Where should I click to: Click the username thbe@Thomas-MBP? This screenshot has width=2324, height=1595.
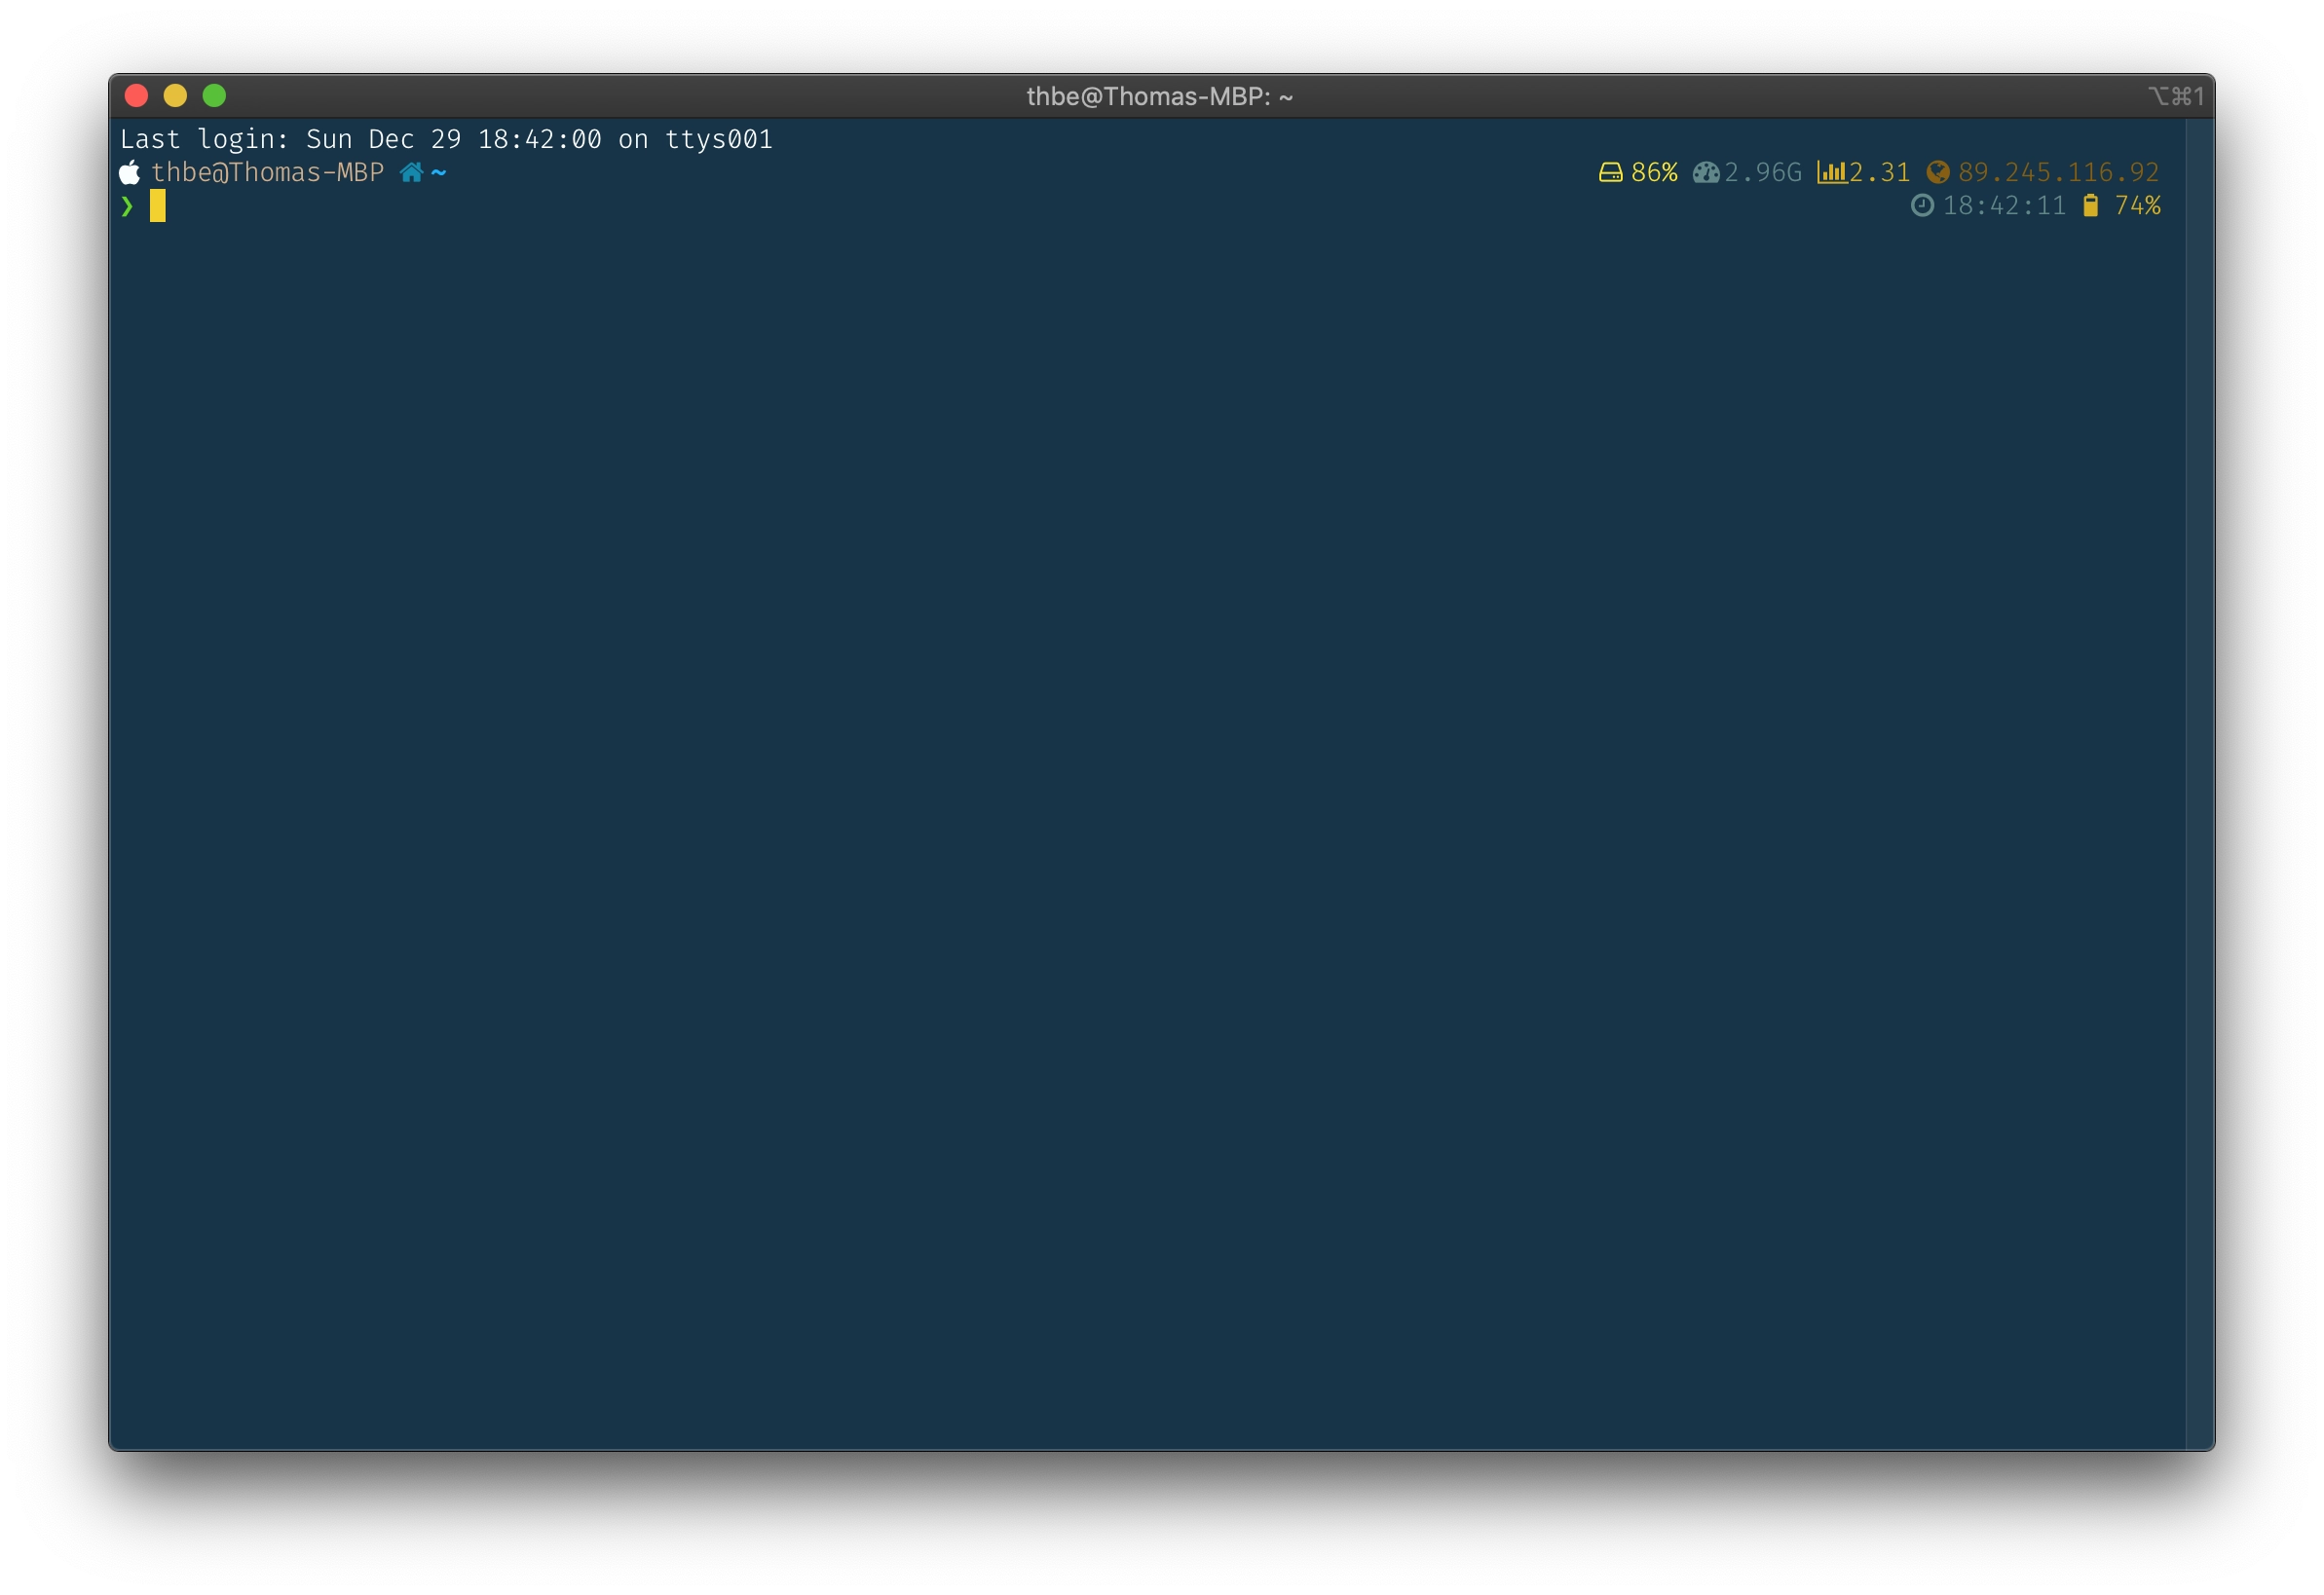(270, 172)
